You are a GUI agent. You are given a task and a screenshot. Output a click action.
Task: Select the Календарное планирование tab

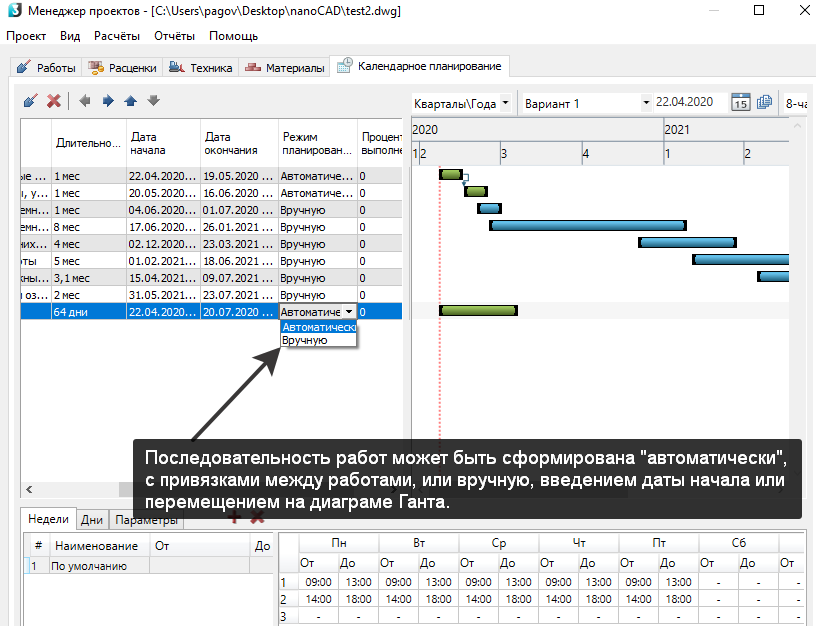pos(419,66)
